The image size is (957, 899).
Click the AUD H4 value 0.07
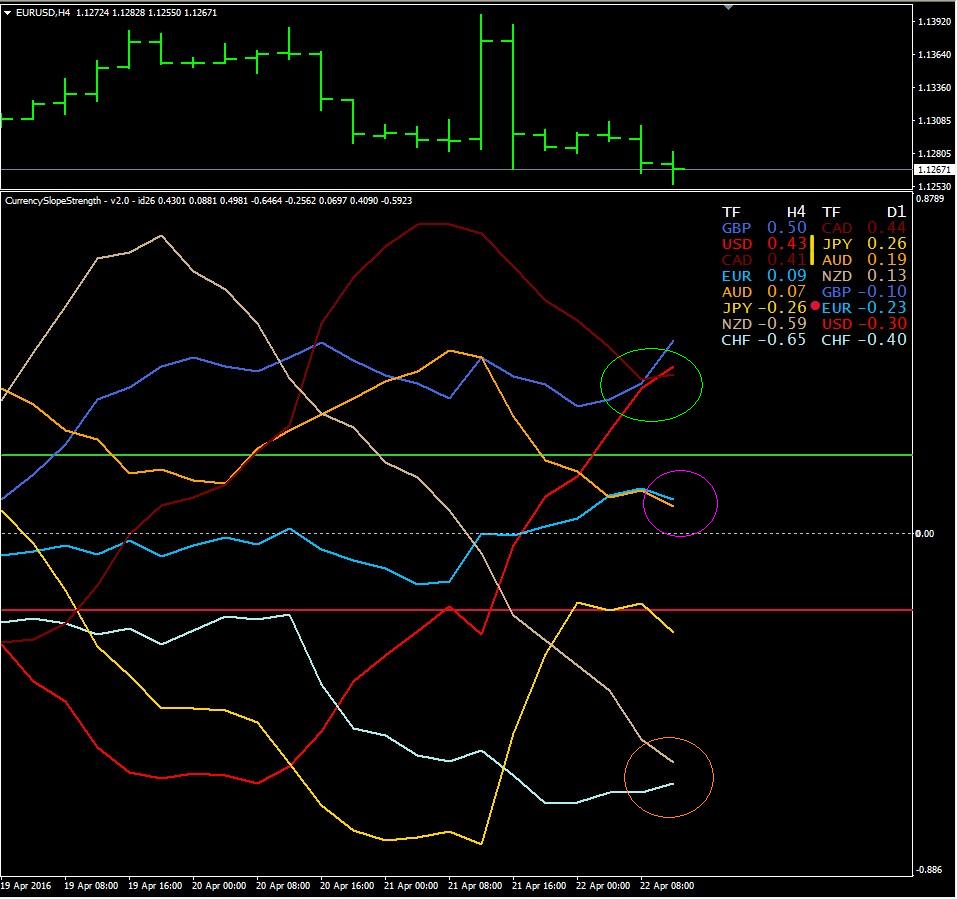[787, 291]
